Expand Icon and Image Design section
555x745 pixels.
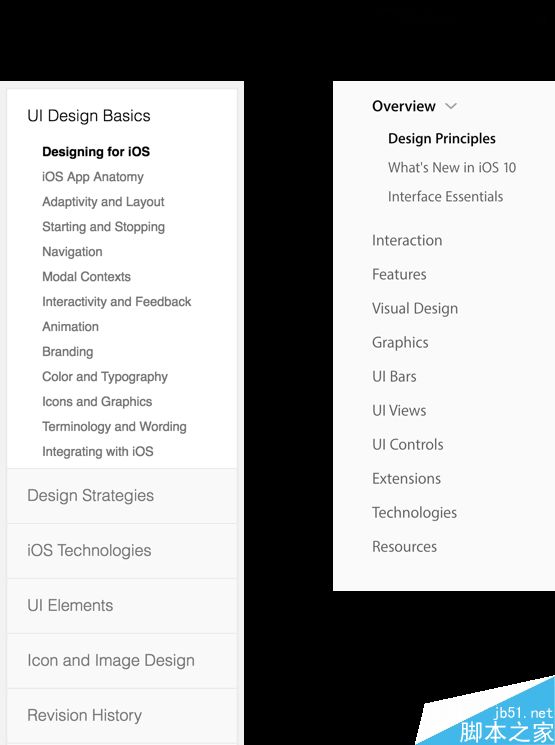pyautogui.click(x=122, y=661)
